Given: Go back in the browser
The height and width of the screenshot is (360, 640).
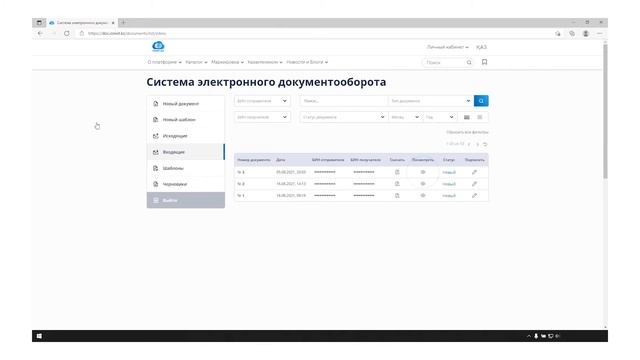Looking at the screenshot, I should (x=40, y=33).
